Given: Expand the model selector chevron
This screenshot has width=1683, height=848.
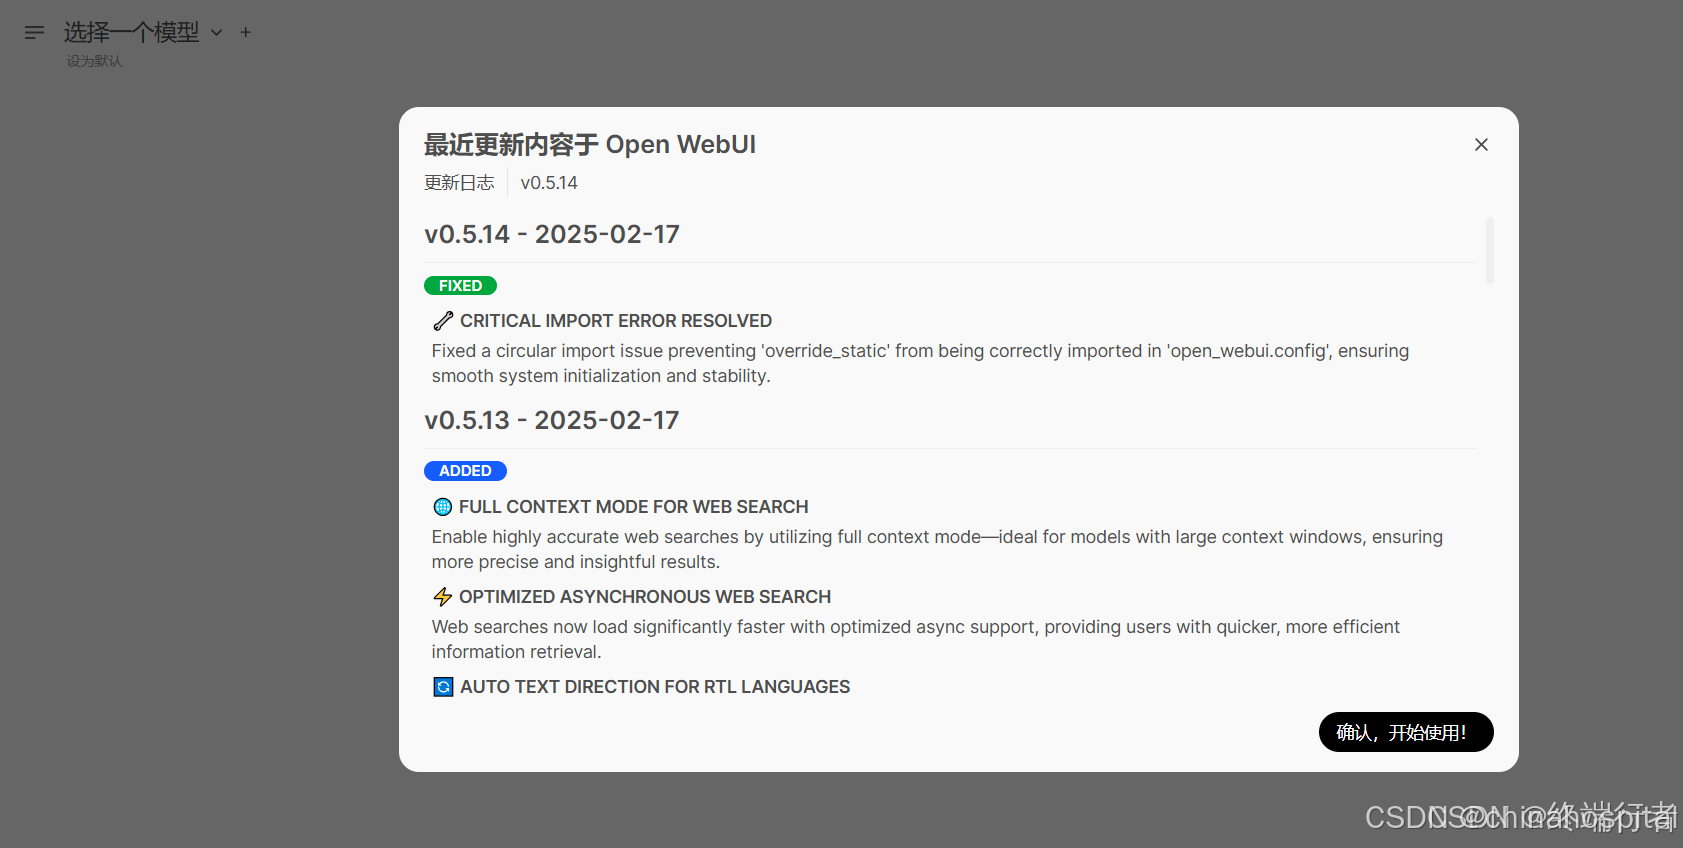Looking at the screenshot, I should pyautogui.click(x=216, y=33).
